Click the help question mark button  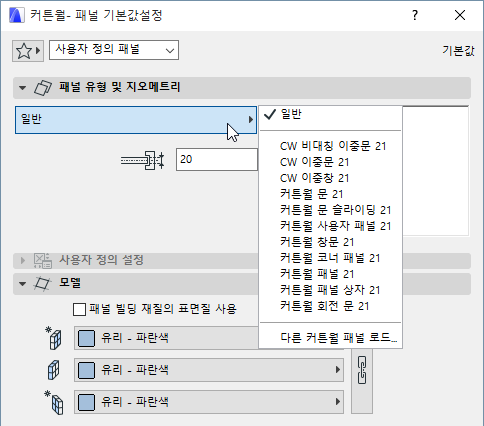(415, 15)
